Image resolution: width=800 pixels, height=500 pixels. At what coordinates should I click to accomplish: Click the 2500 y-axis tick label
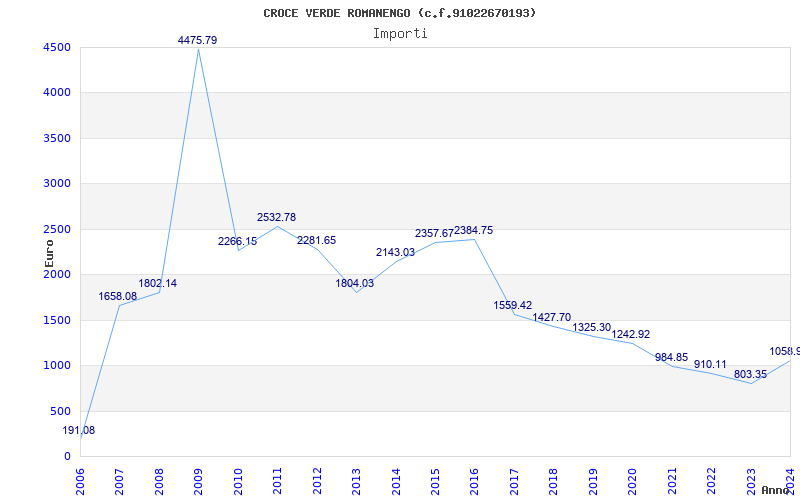57,230
